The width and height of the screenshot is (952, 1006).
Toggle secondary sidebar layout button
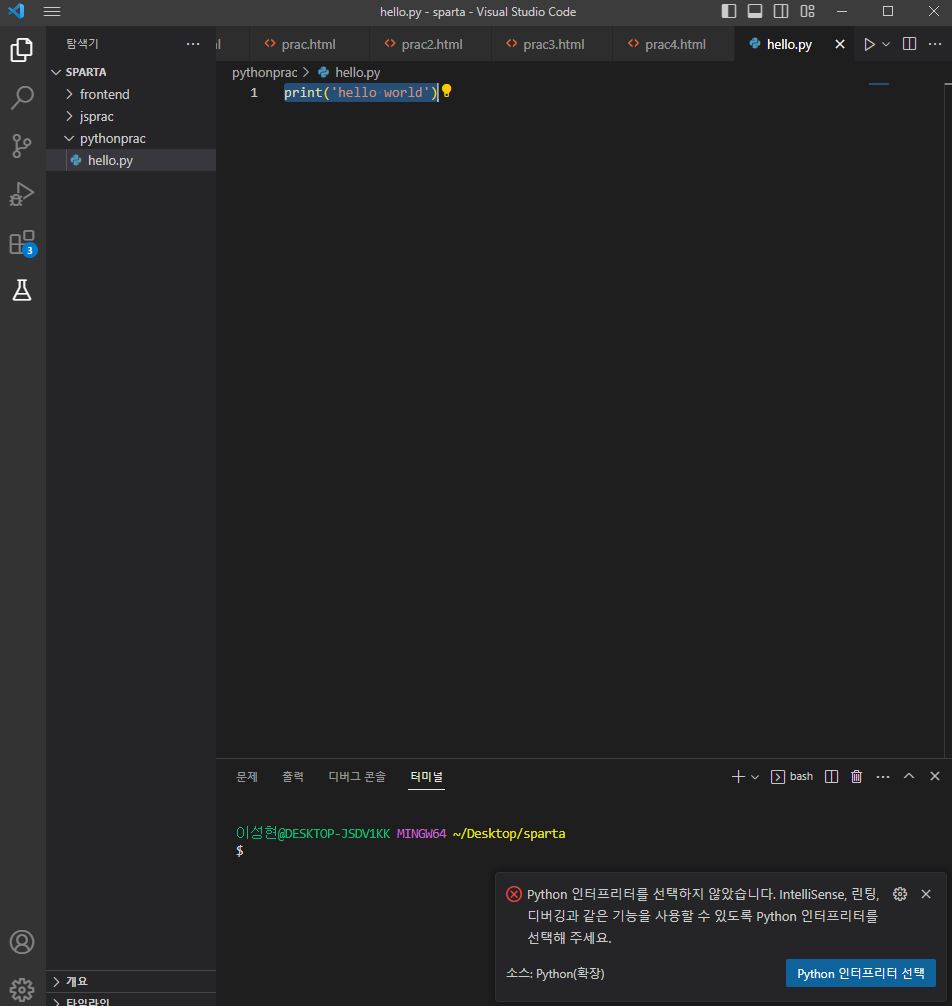781,11
